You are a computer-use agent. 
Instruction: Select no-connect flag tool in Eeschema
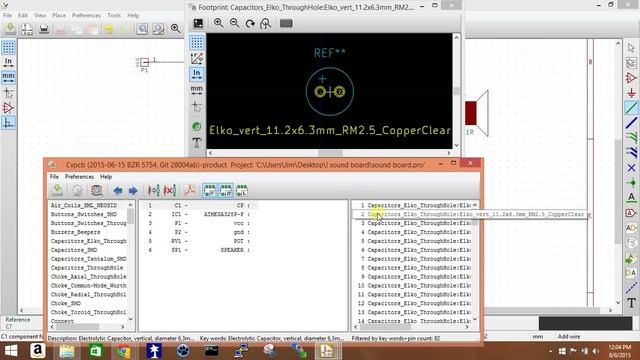[631, 168]
